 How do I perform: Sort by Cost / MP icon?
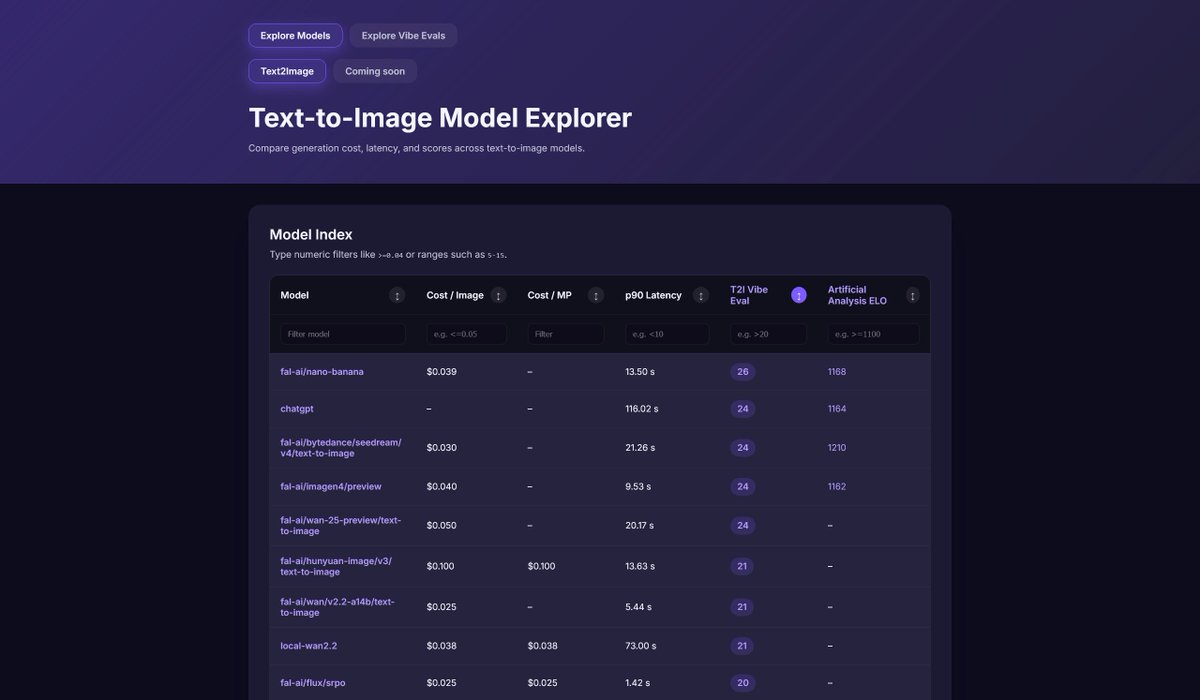click(596, 295)
